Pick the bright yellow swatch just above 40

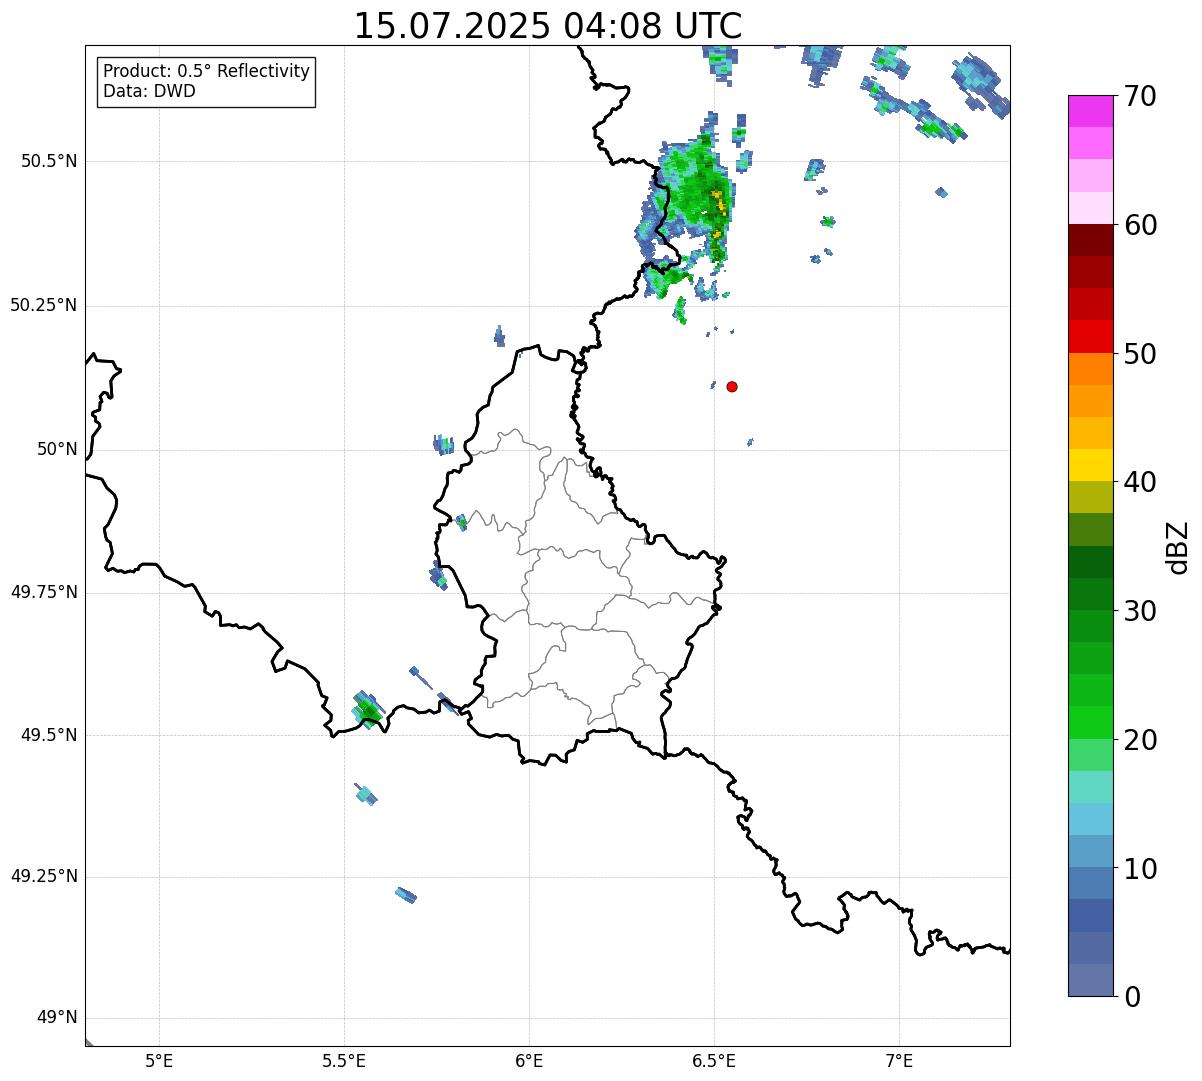click(x=1090, y=465)
